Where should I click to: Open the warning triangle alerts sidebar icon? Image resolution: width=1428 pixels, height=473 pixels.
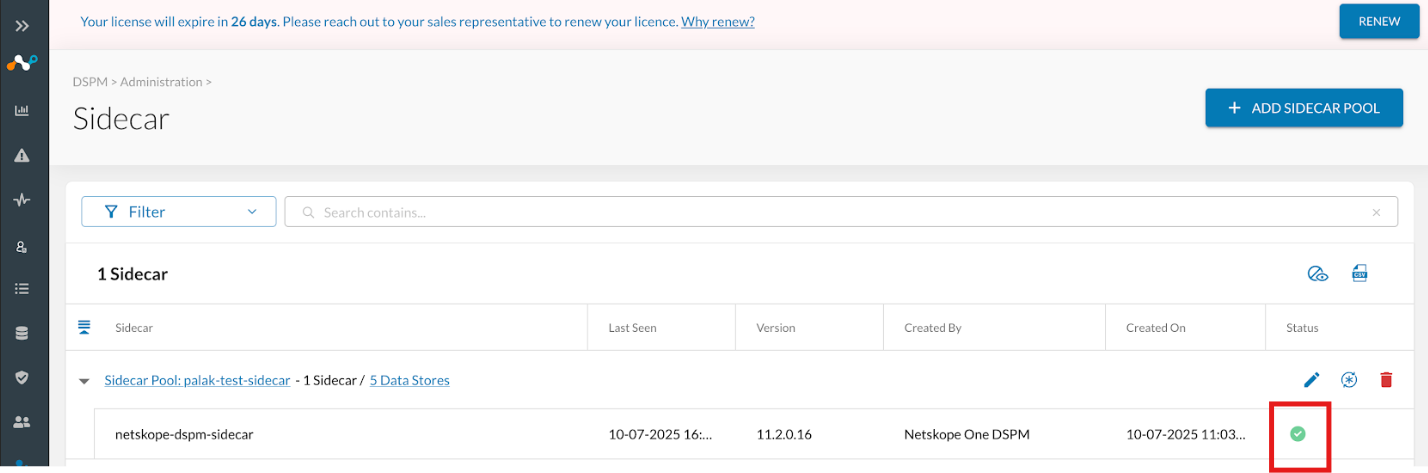click(22, 155)
